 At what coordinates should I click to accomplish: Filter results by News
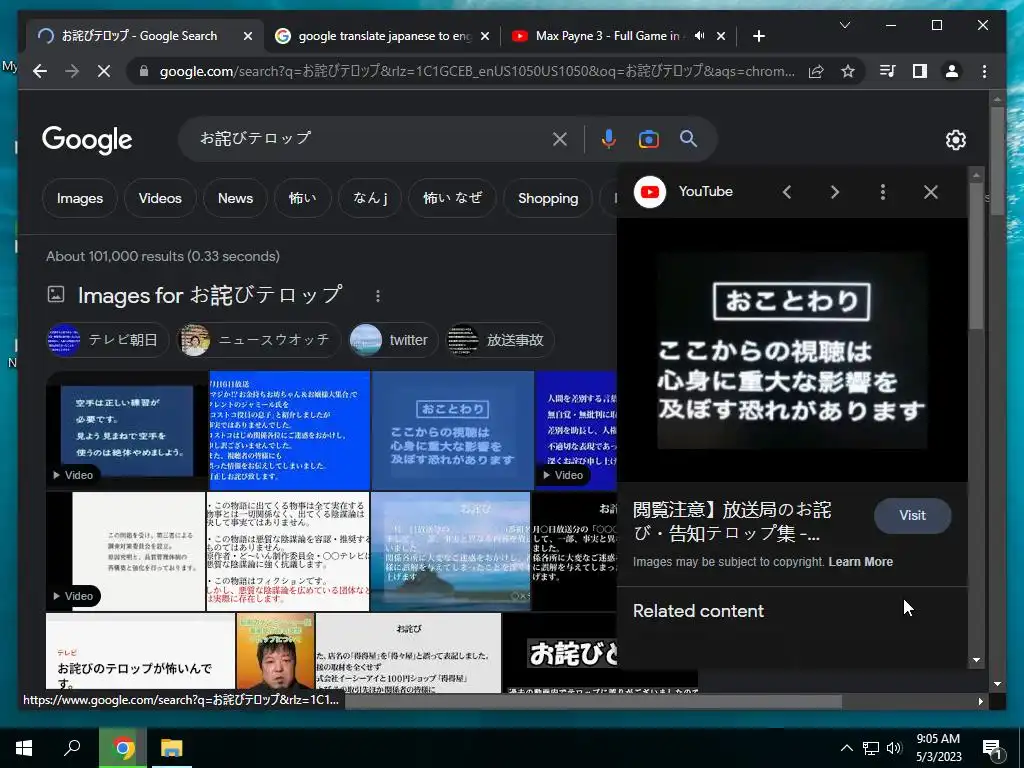(x=235, y=198)
